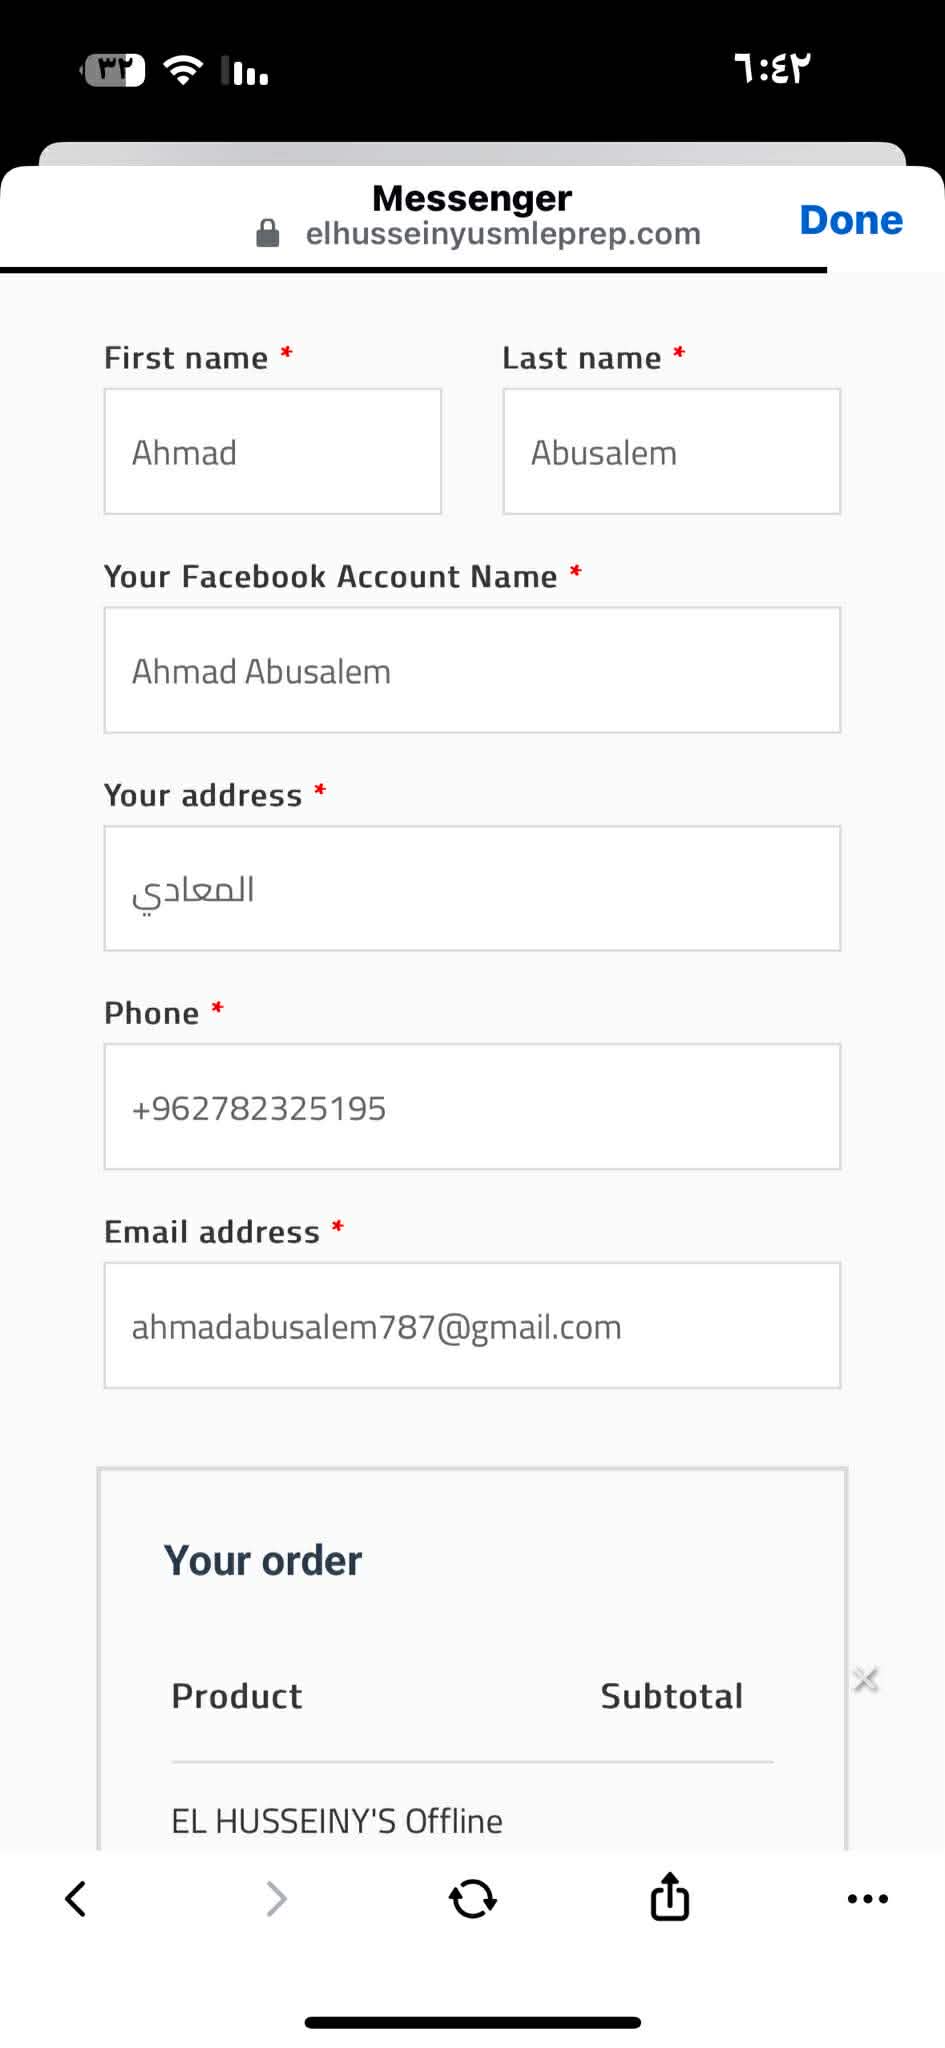Focus the Facebook Account Name field
This screenshot has height=2048, width=945.
472,670
